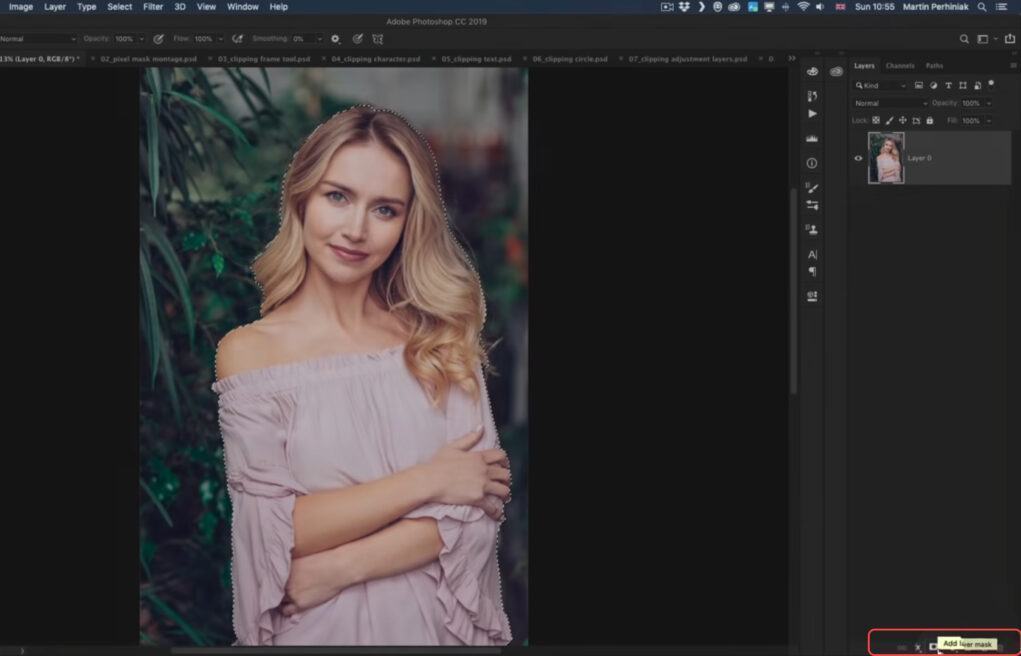Click the brush smoothing options gear
This screenshot has height=656, width=1021.
[x=335, y=39]
